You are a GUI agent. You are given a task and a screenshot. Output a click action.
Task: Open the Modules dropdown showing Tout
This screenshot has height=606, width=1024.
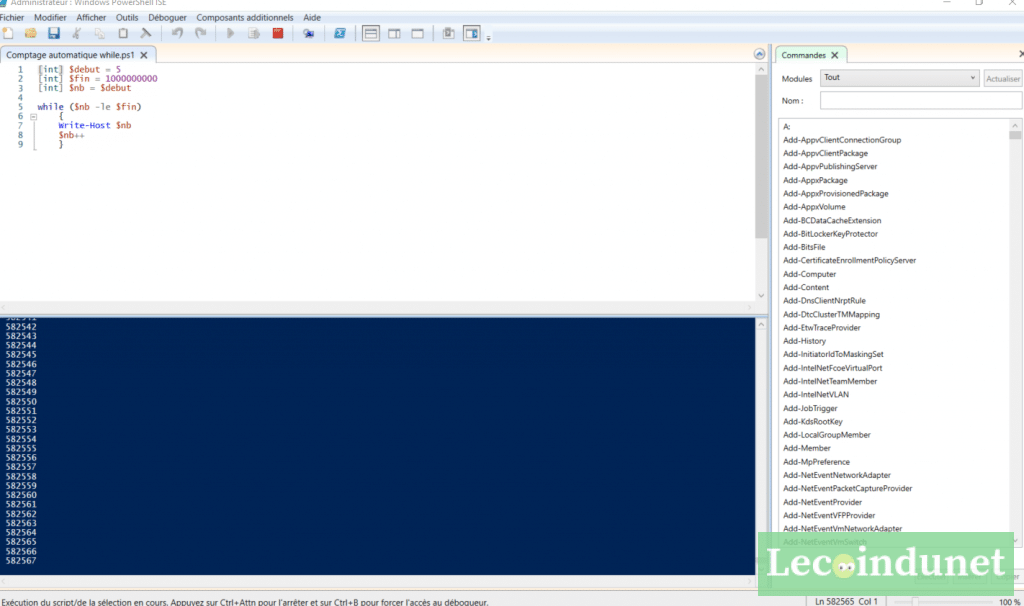pyautogui.click(x=897, y=77)
